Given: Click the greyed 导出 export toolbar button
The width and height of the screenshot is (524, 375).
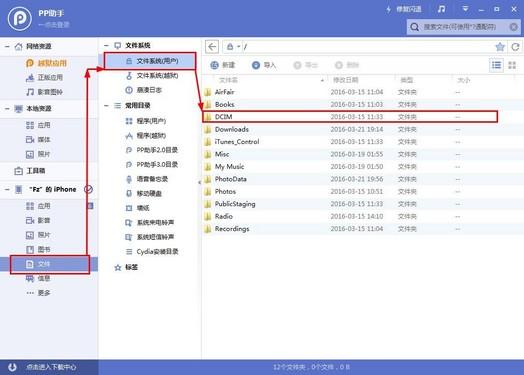Looking at the screenshot, I should pos(305,65).
